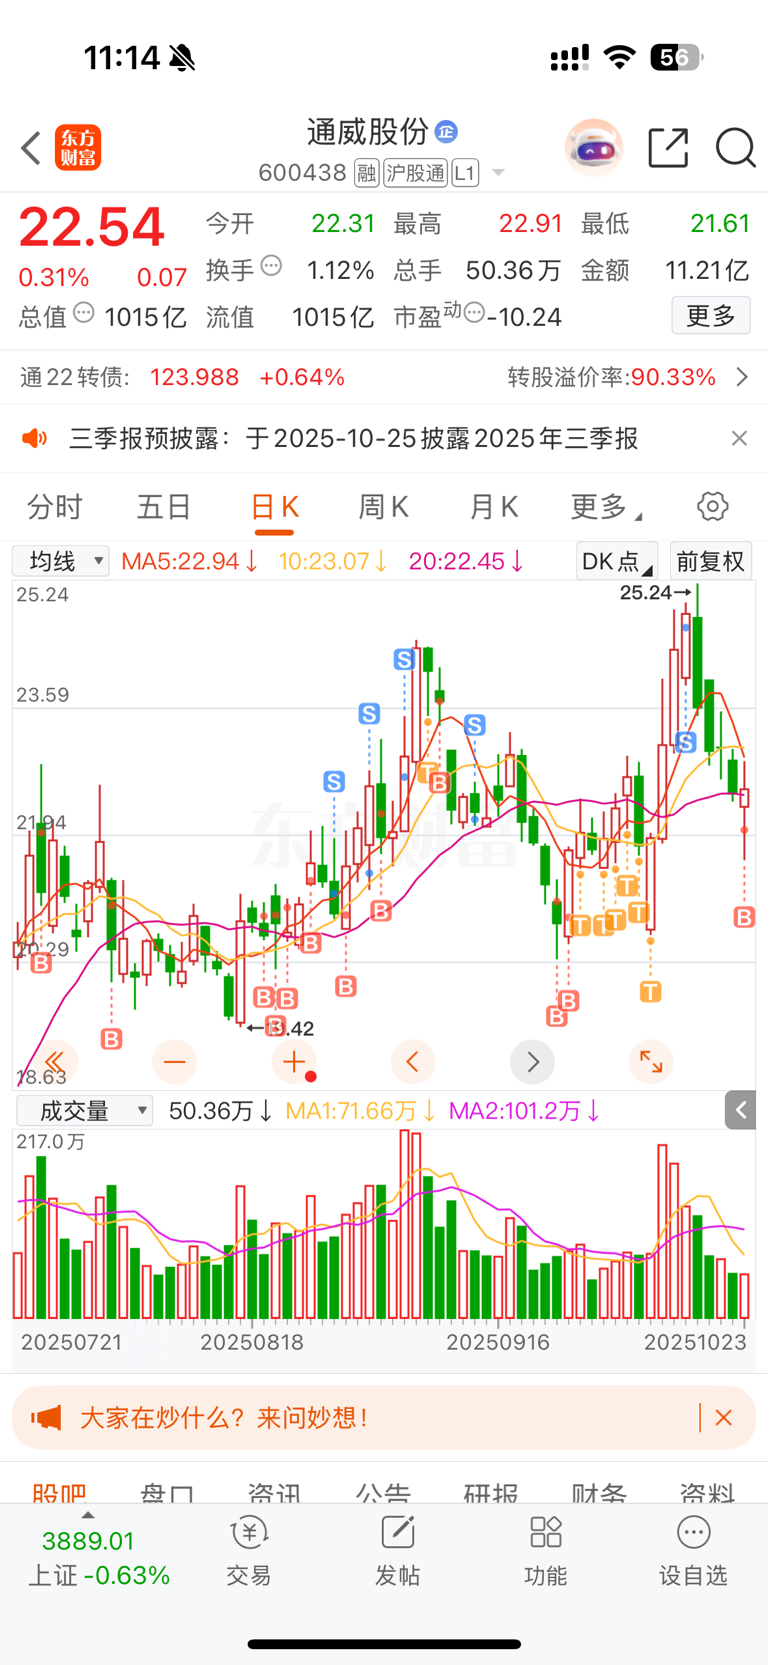This screenshot has width=769, height=1665.
Task: Expand stock header dropdown arrow beside L1
Action: tap(498, 173)
